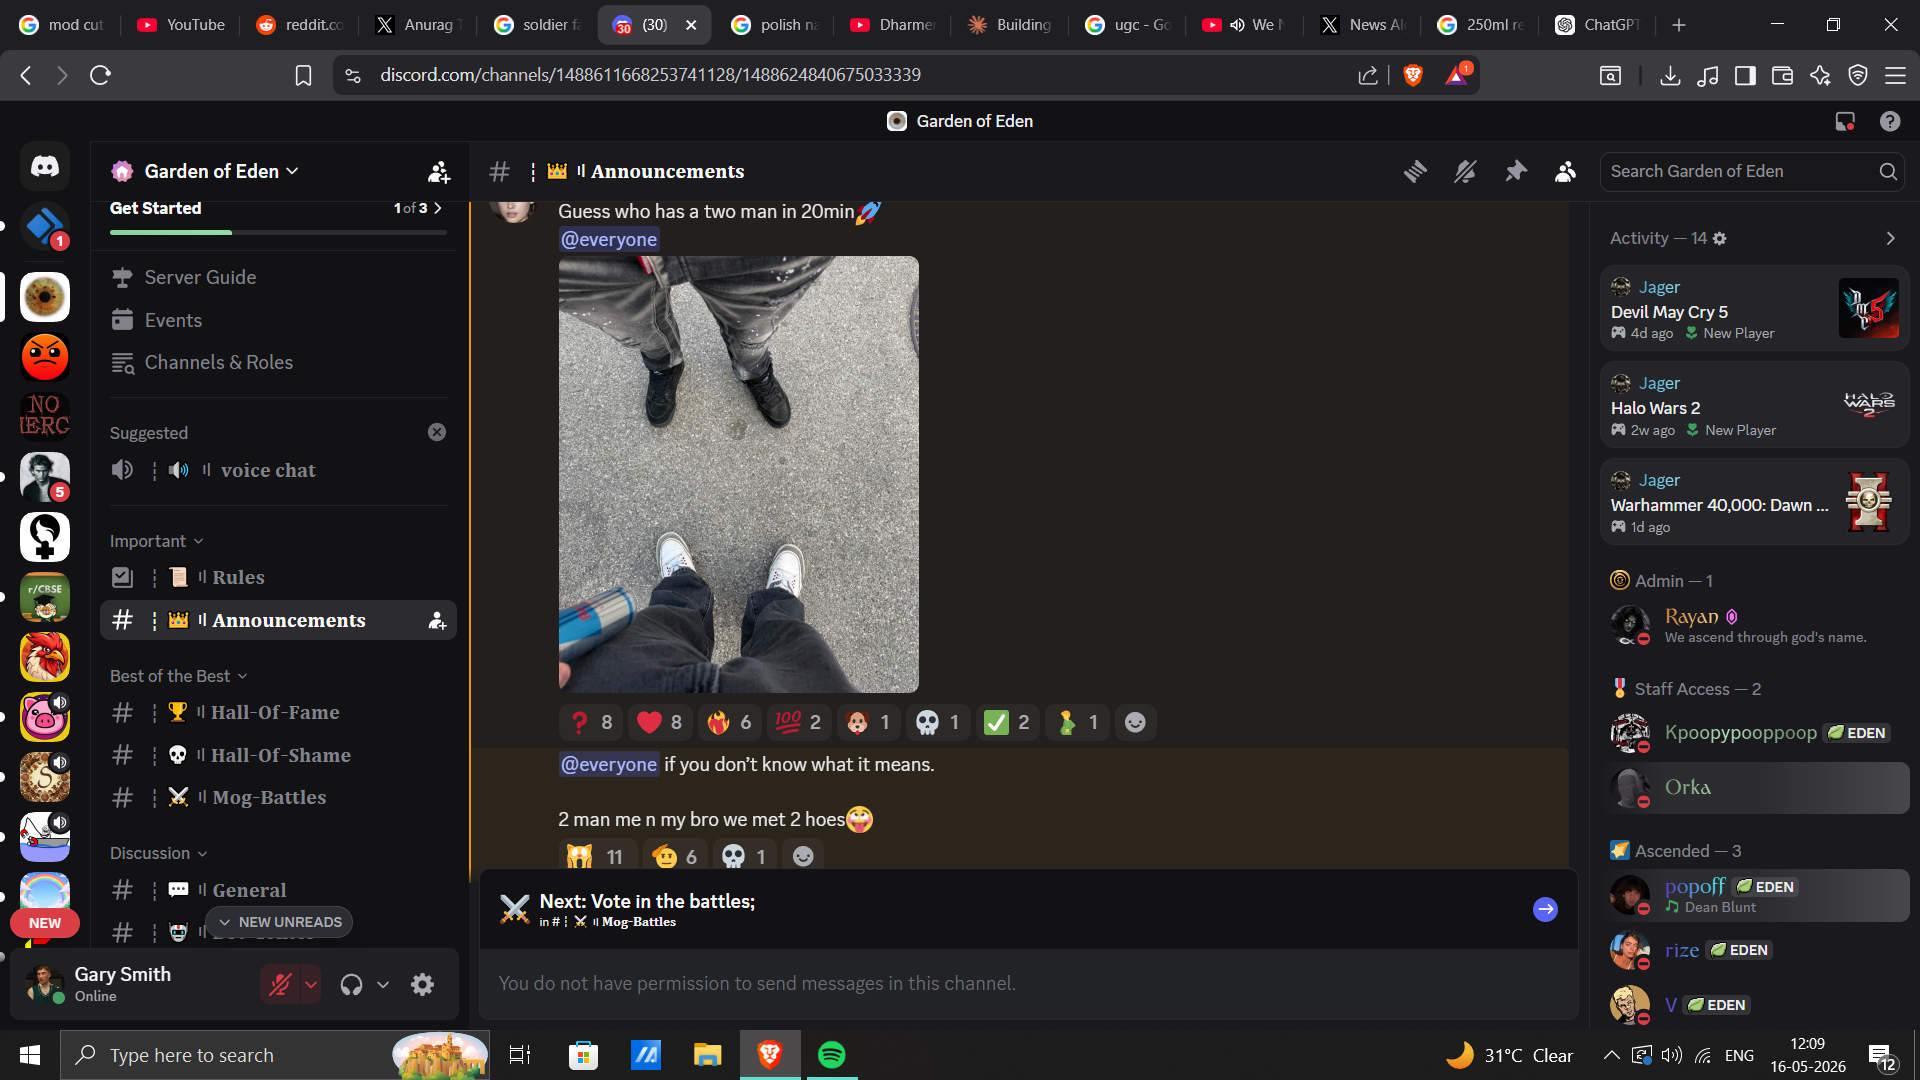Toggle green check mark reaction
1920x1080 pixels.
coord(1007,722)
